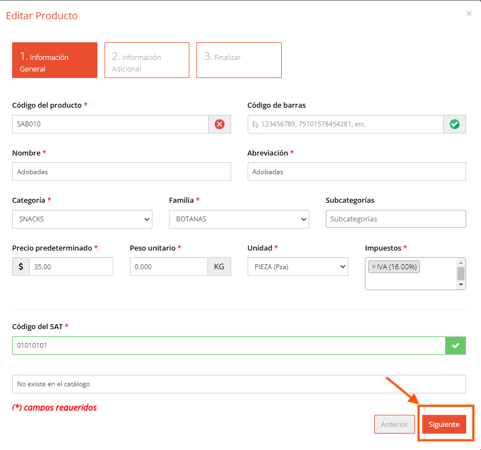Click the KG weight unit addon
This screenshot has width=481, height=450.
click(x=219, y=267)
